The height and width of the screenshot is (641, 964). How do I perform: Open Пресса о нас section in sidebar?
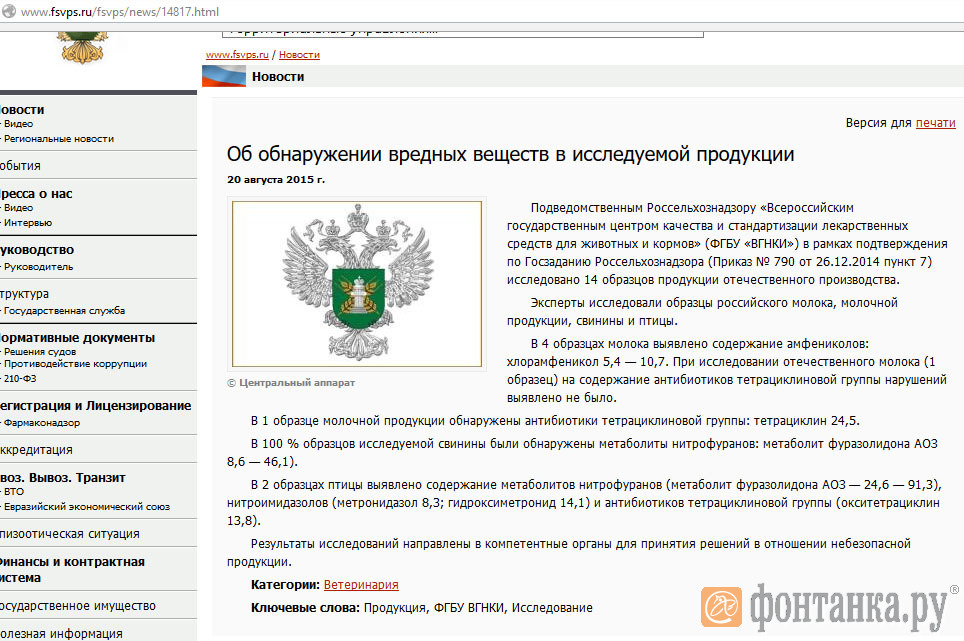click(x=36, y=194)
